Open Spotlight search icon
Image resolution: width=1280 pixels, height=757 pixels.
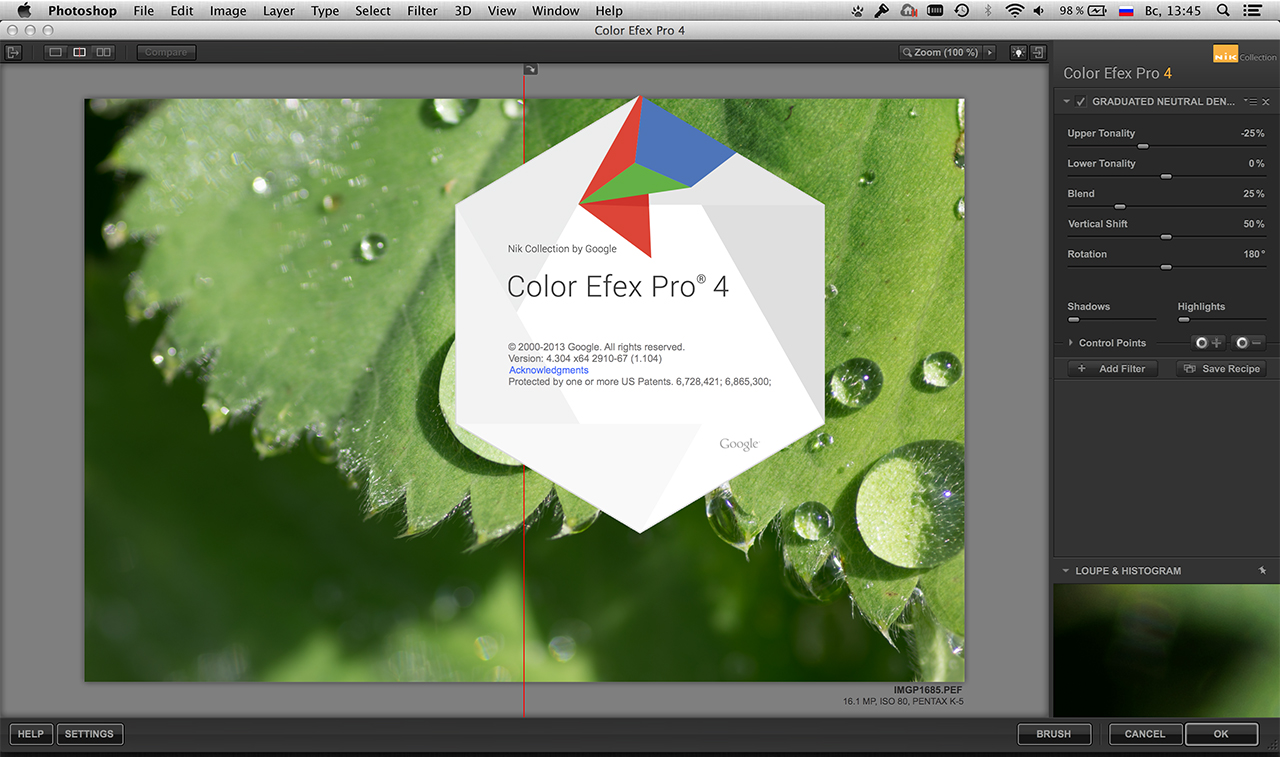pos(1223,11)
